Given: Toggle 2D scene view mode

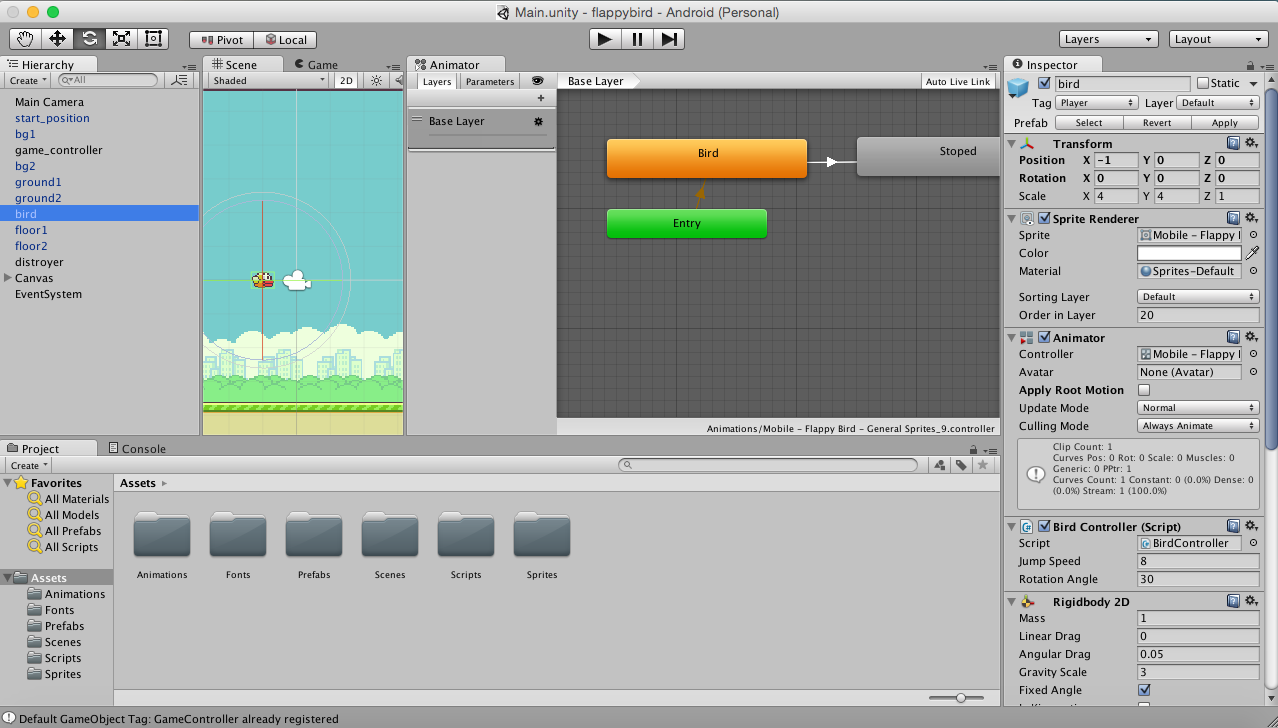Looking at the screenshot, I should click(345, 81).
